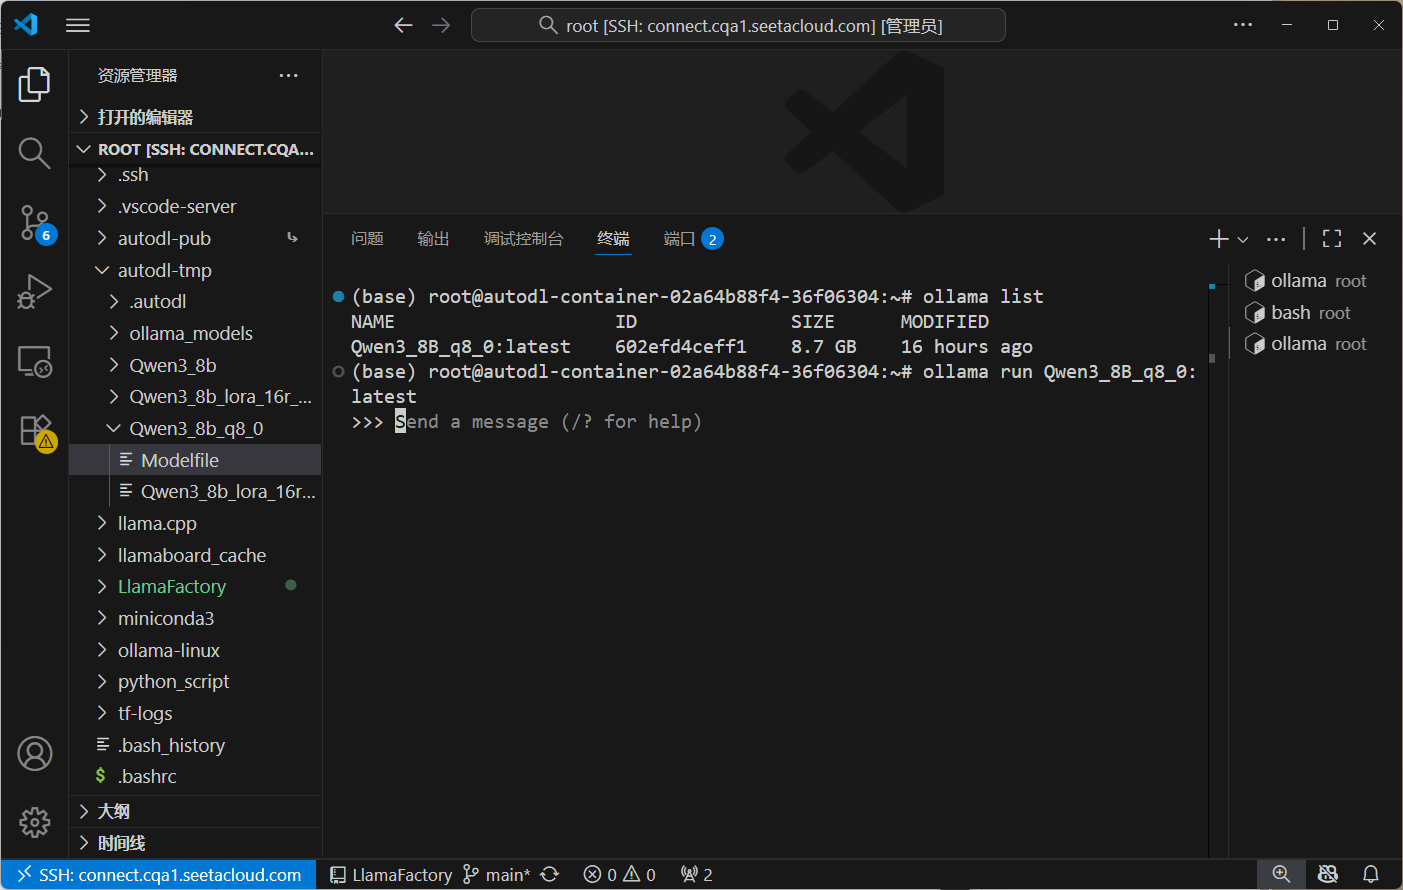Open remote SSH connection menu in status bar
Image resolution: width=1403 pixels, height=890 pixels.
[159, 875]
